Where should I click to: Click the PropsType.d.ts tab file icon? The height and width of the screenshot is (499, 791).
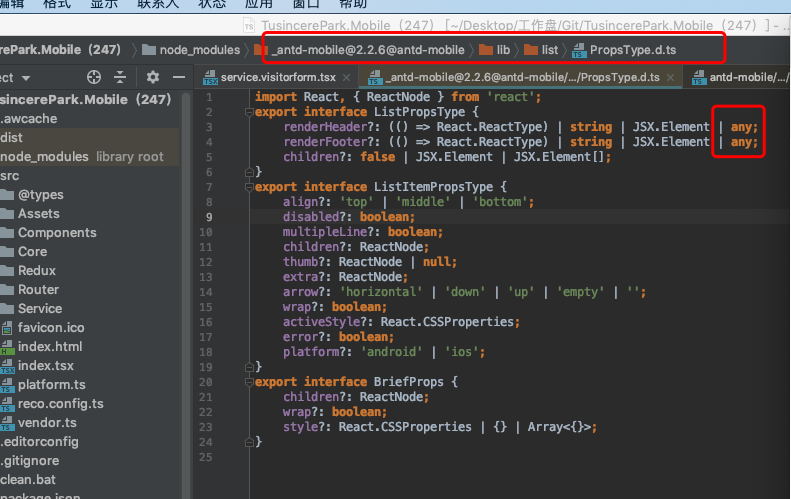point(375,78)
